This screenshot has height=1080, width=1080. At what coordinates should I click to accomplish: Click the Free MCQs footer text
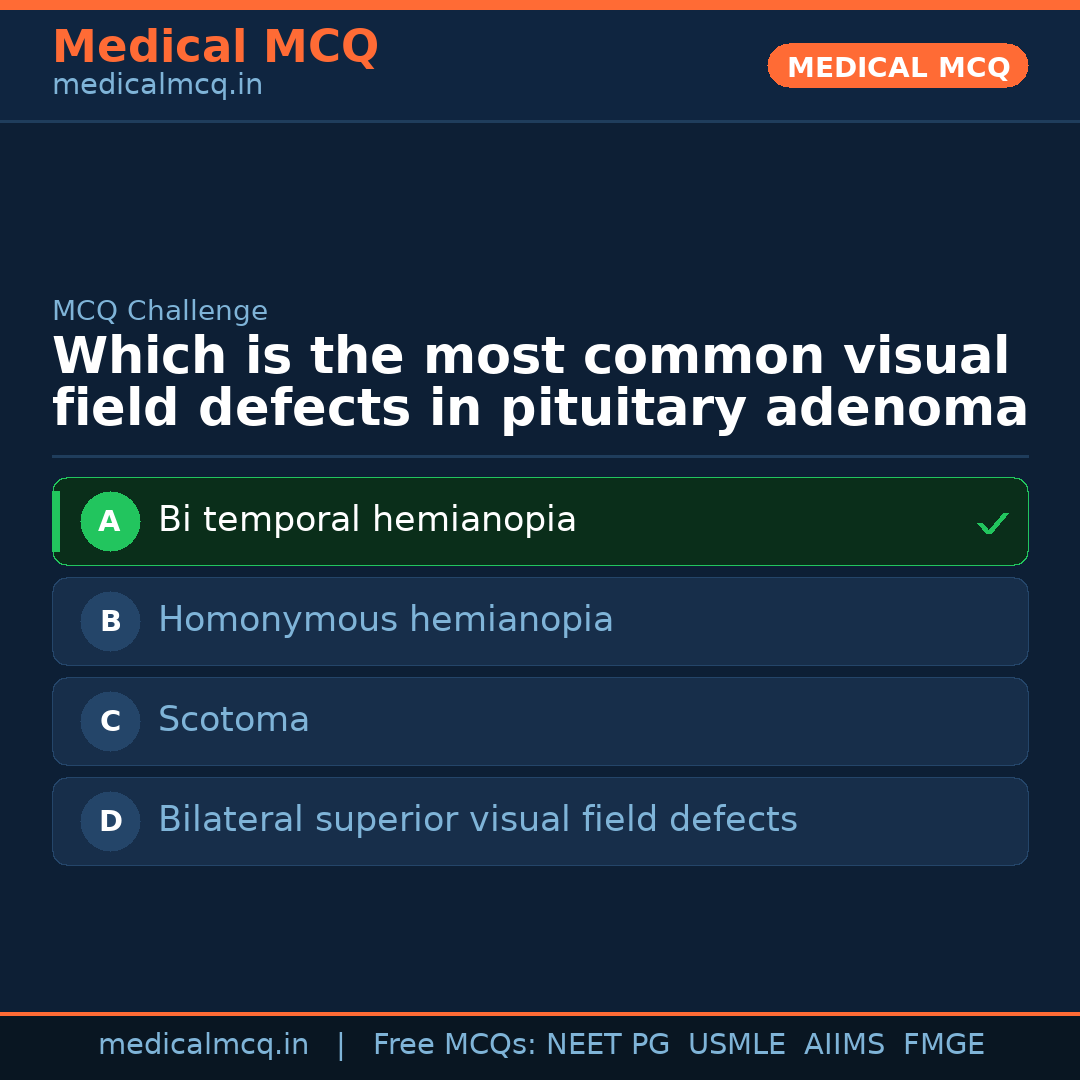click(455, 1045)
